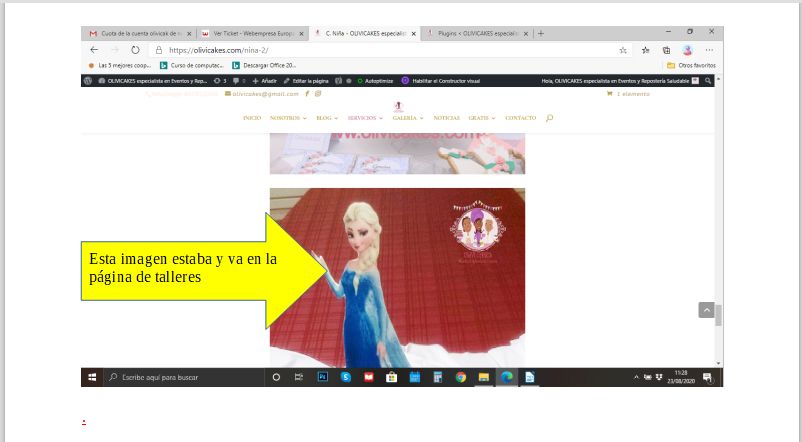Click the back-to-top arrow button
Screen dimensions: 802x442
[x=706, y=310]
